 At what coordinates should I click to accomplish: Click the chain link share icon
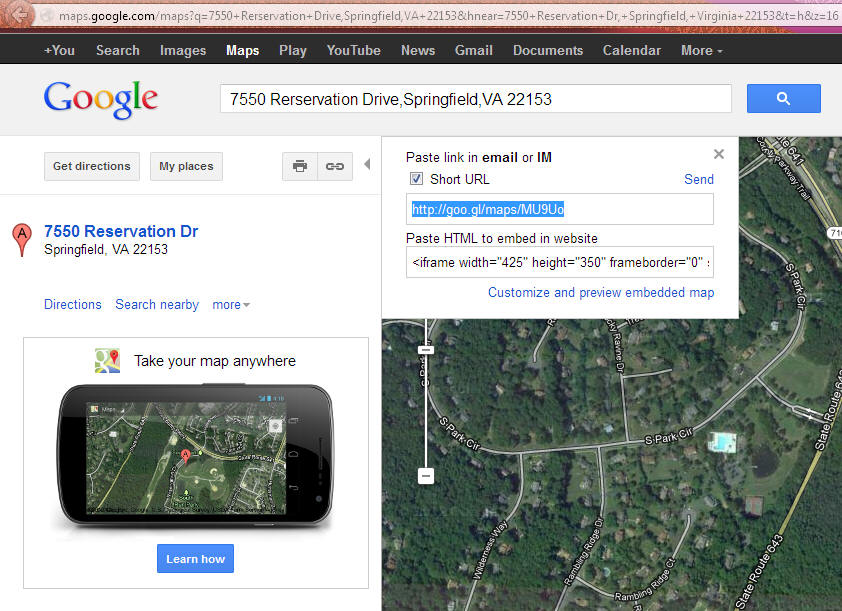pos(335,166)
